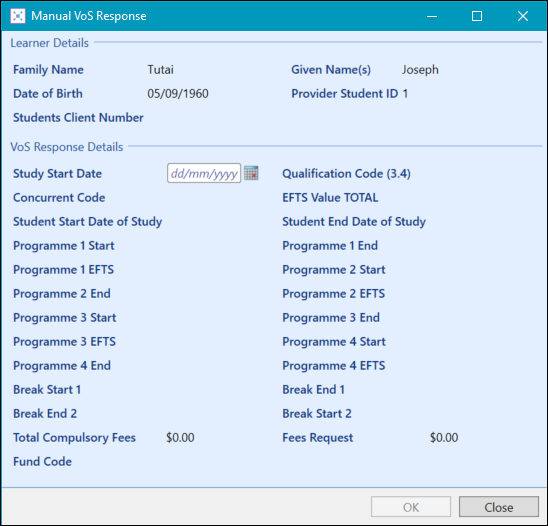Click the Students Client Number label

[78, 118]
